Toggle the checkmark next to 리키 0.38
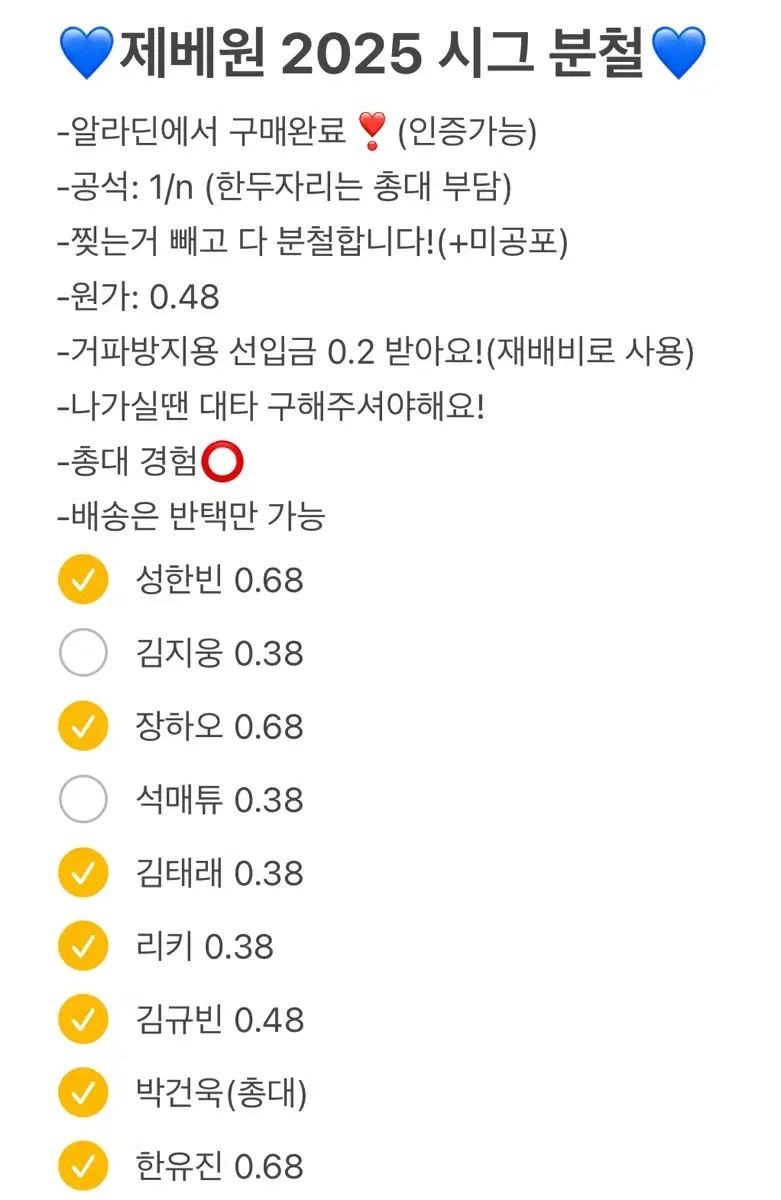781x1200 pixels. (x=83, y=946)
